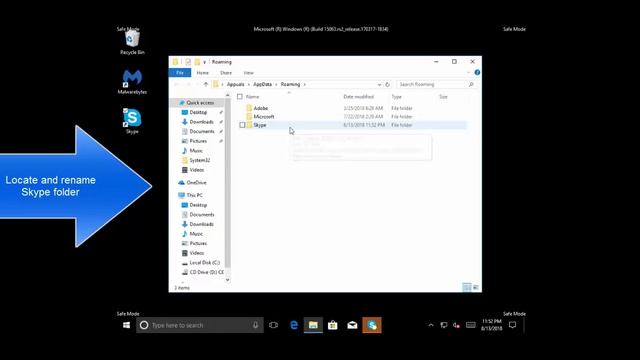Image resolution: width=640 pixels, height=360 pixels.
Task: Sort by Date modified column header
Action: 358,97
